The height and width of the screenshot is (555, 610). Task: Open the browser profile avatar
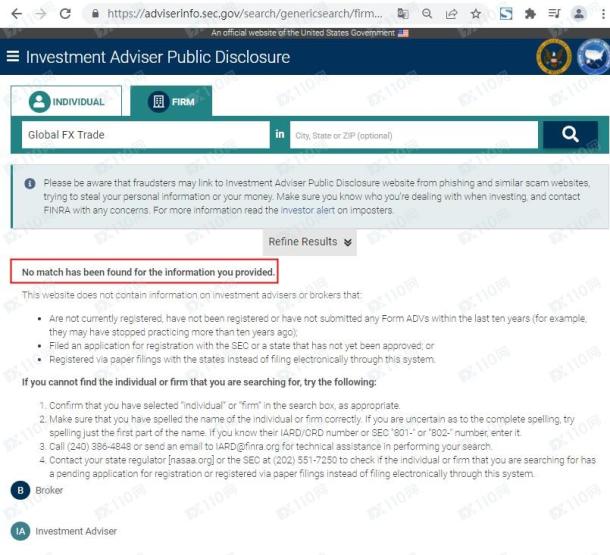(579, 14)
